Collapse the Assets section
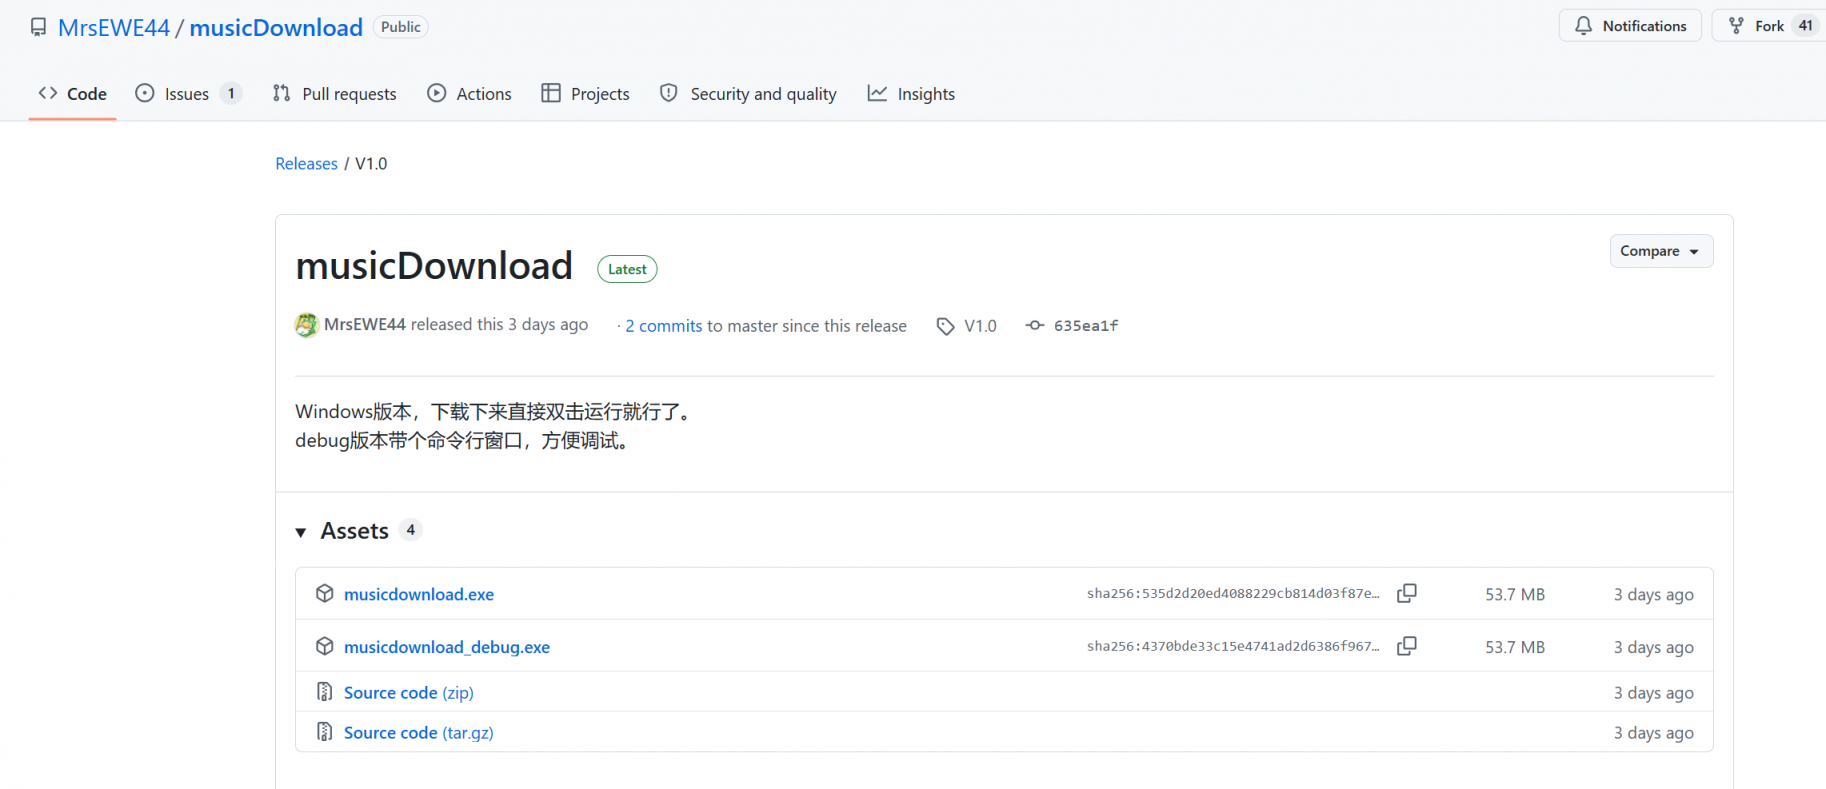The width and height of the screenshot is (1826, 789). pyautogui.click(x=301, y=532)
